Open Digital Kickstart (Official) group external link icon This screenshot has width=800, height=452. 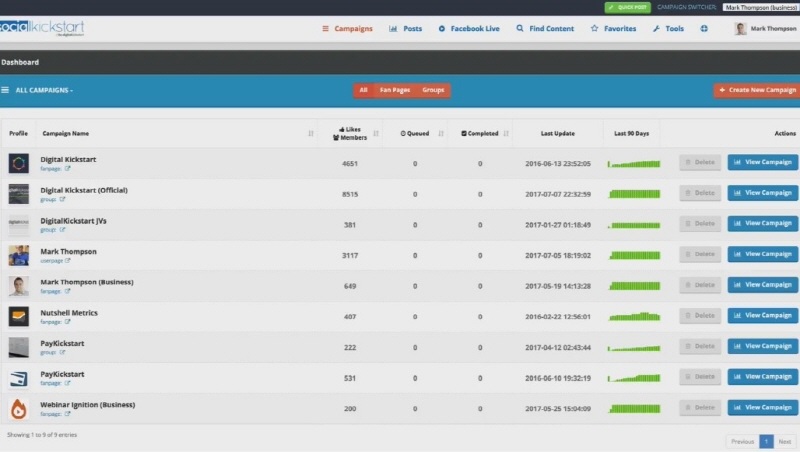[x=62, y=199]
